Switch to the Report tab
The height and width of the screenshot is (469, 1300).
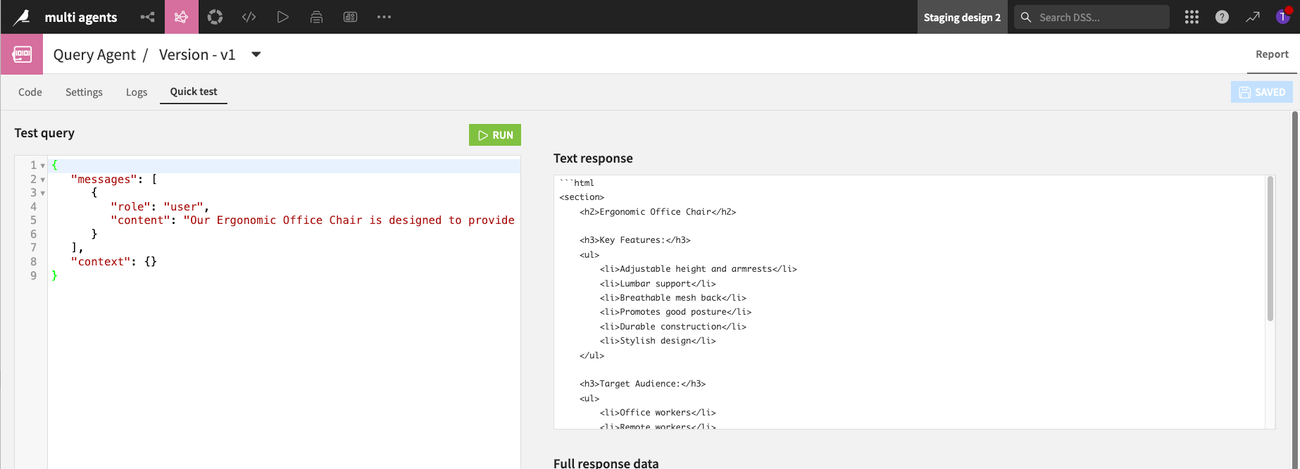point(1272,54)
